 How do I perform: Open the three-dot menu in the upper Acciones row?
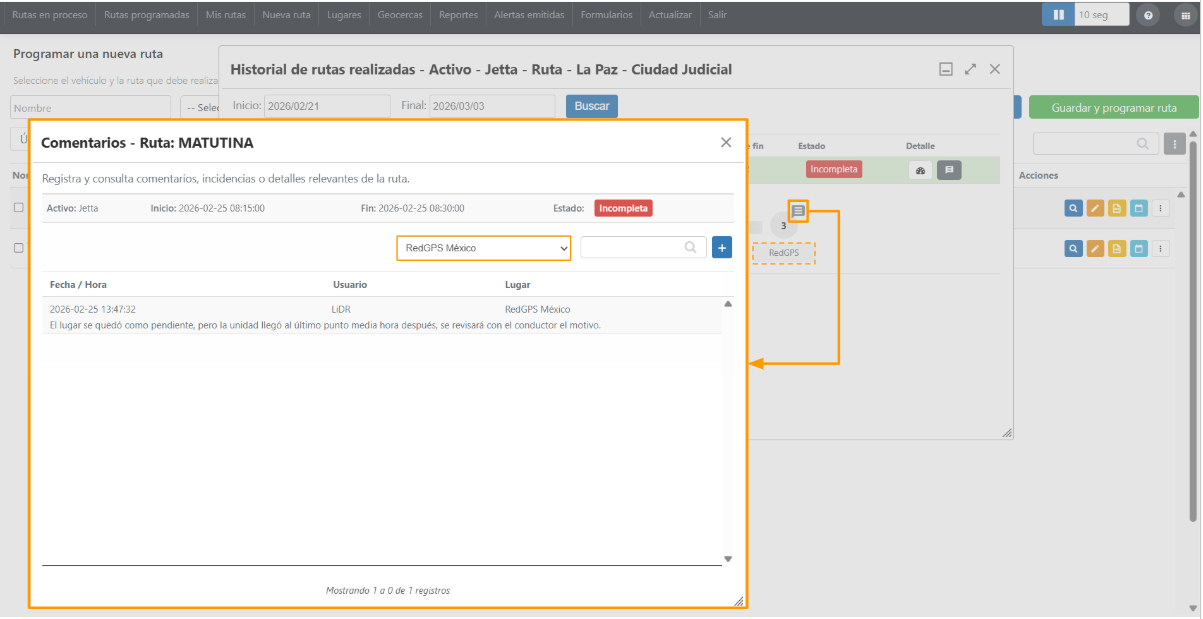(1161, 208)
